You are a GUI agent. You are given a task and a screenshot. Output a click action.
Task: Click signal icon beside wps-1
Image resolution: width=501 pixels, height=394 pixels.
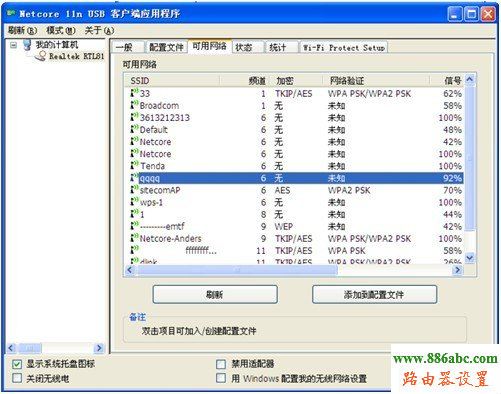tap(134, 202)
